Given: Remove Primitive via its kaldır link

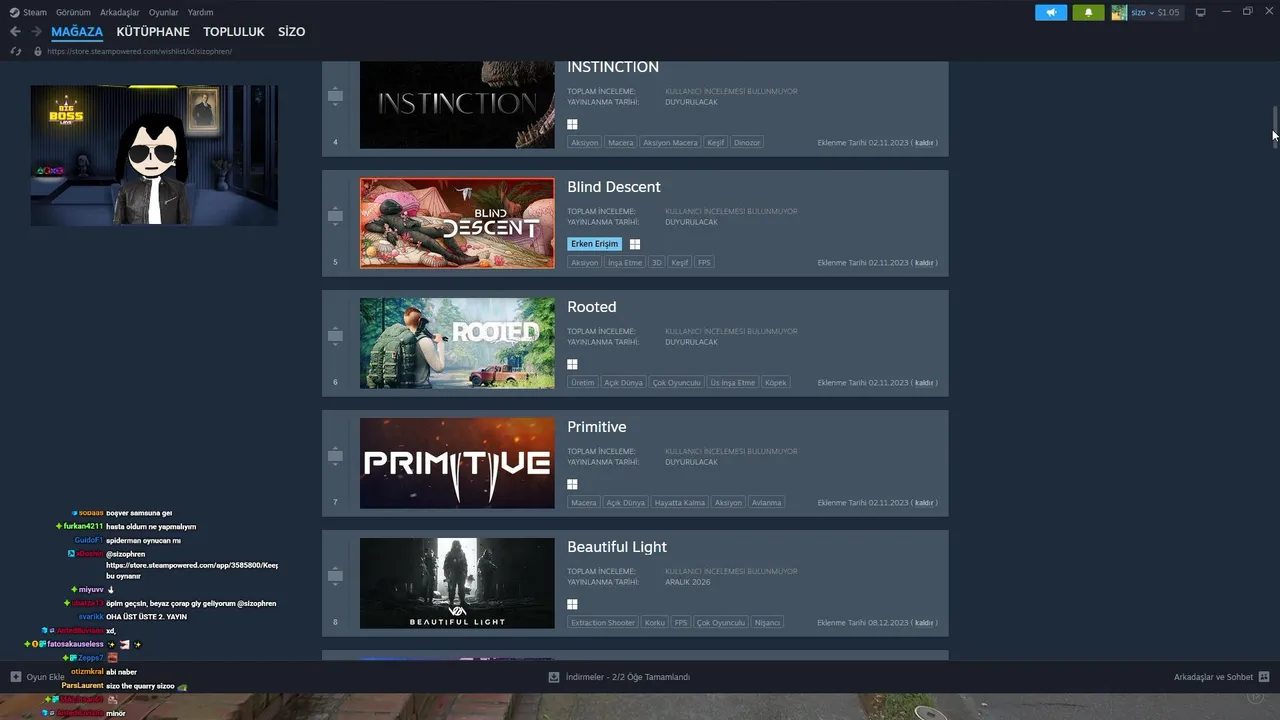Looking at the screenshot, I should click(924, 503).
